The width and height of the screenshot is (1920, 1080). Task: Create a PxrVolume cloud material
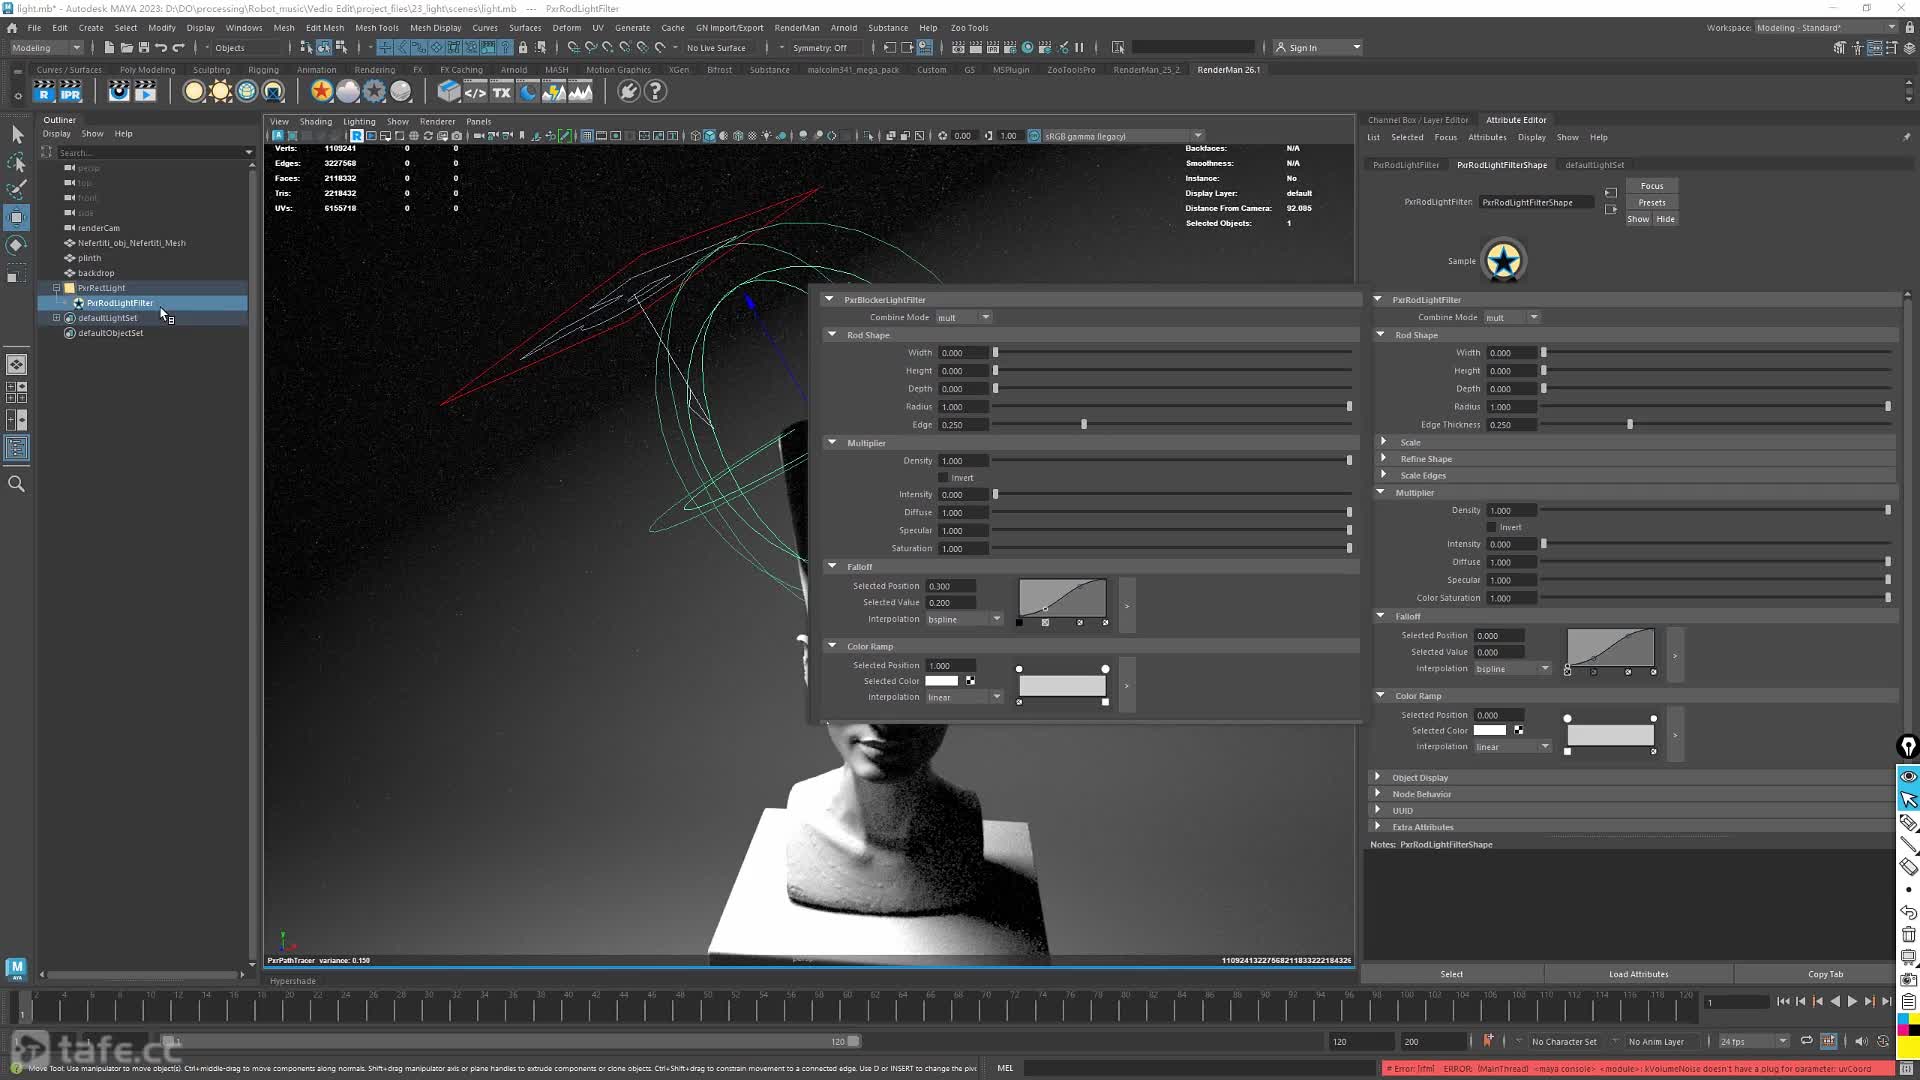[x=348, y=92]
